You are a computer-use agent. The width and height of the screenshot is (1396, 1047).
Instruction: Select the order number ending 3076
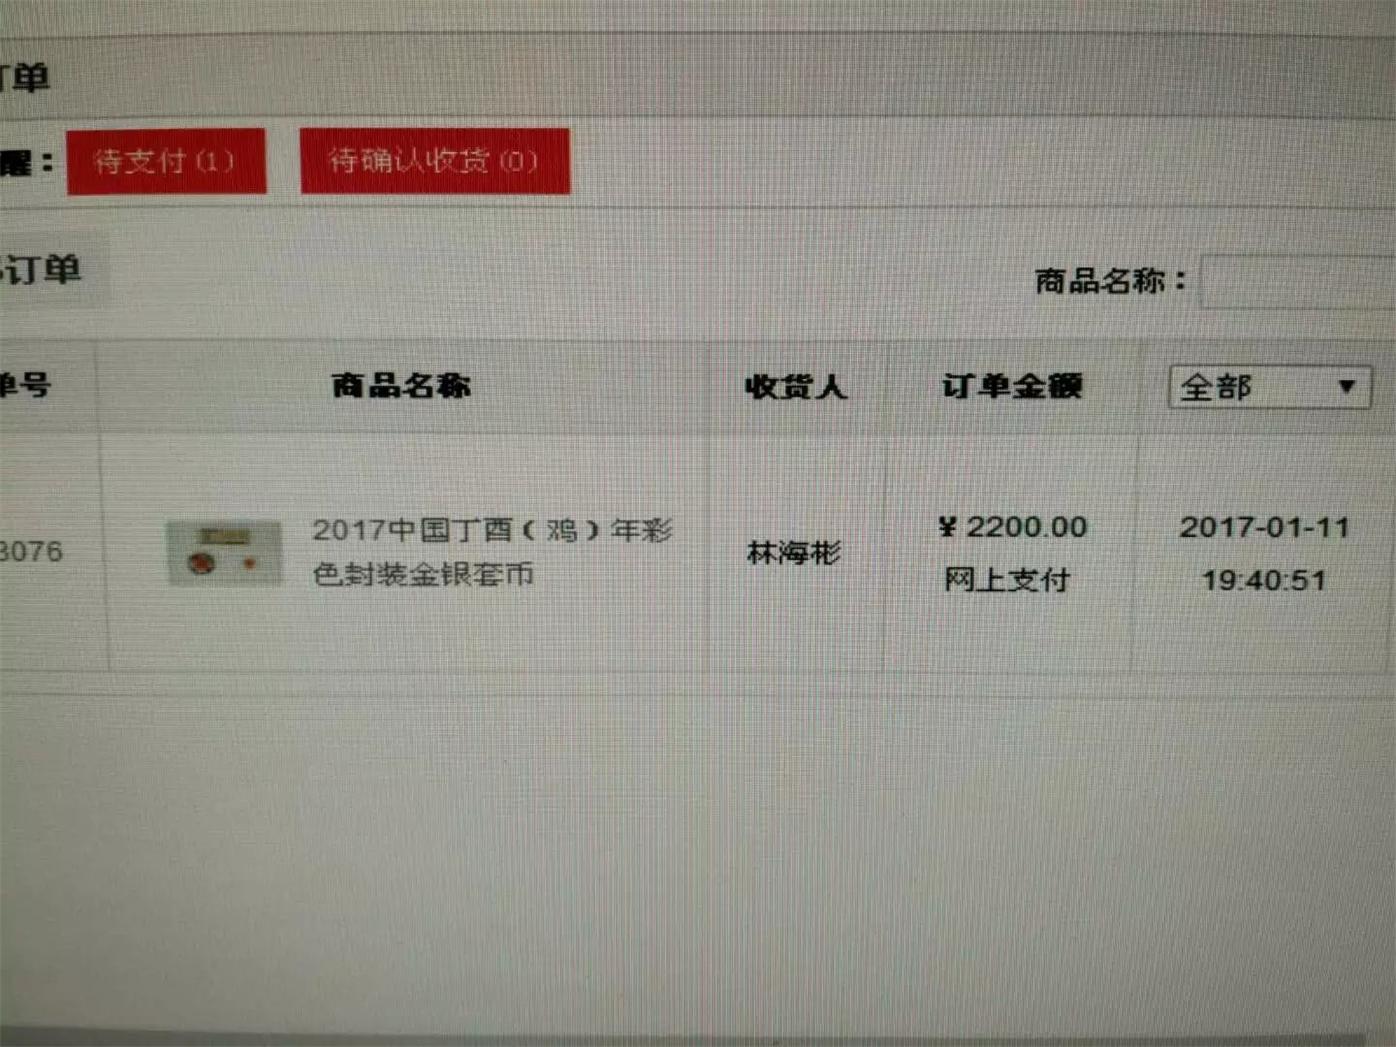coord(31,551)
